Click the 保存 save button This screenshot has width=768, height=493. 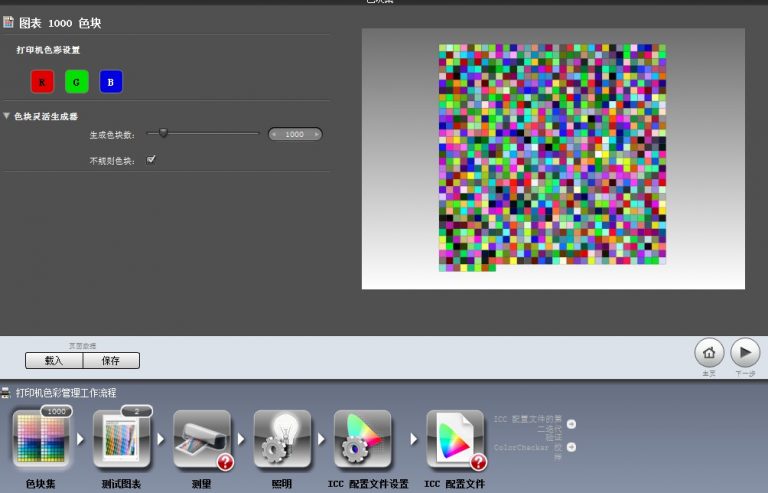tap(111, 361)
